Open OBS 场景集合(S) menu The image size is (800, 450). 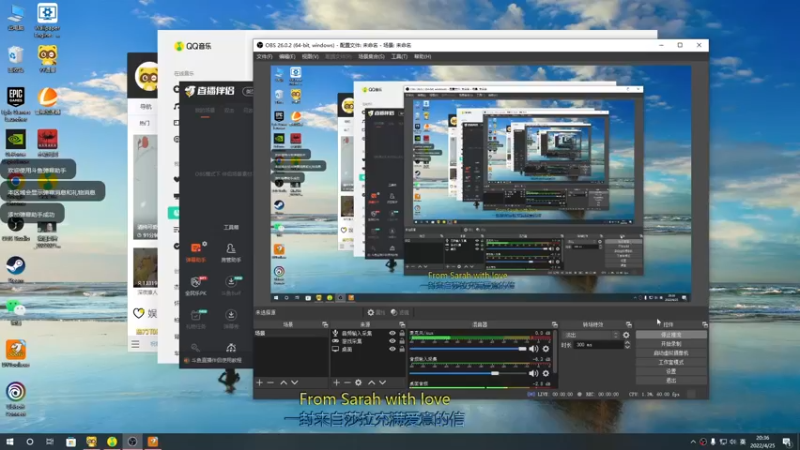pyautogui.click(x=371, y=57)
